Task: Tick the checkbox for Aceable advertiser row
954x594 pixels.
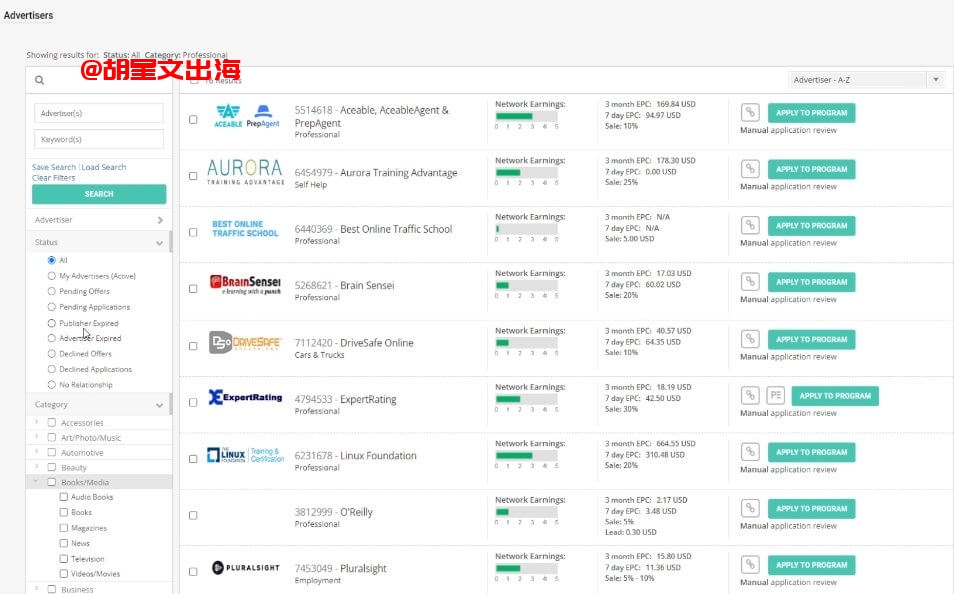Action: tap(193, 120)
